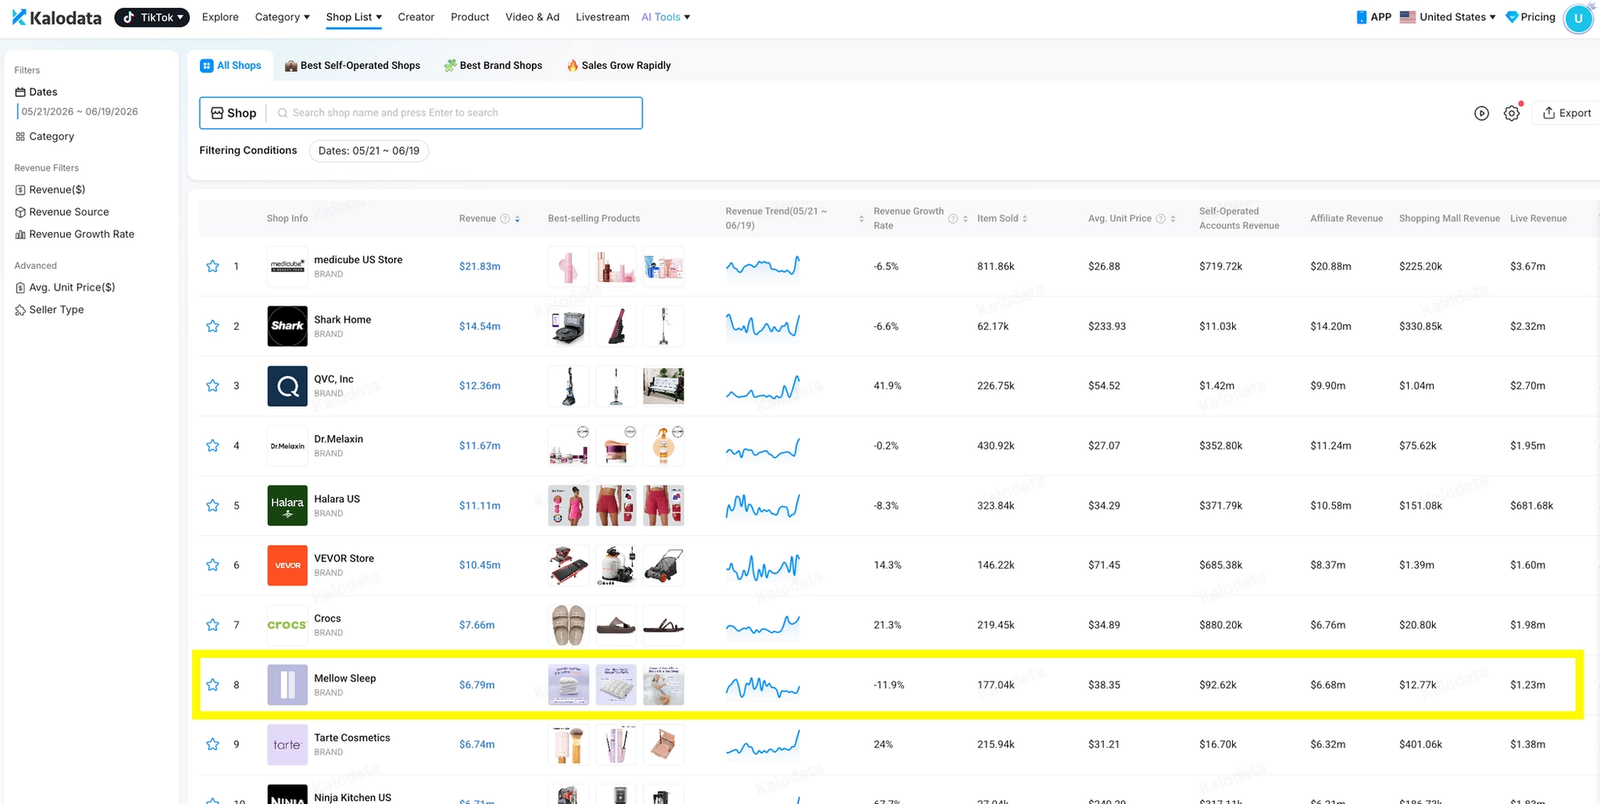The width and height of the screenshot is (1600, 804).
Task: Favorite VEVOR Store using its star
Action: pyautogui.click(x=213, y=565)
